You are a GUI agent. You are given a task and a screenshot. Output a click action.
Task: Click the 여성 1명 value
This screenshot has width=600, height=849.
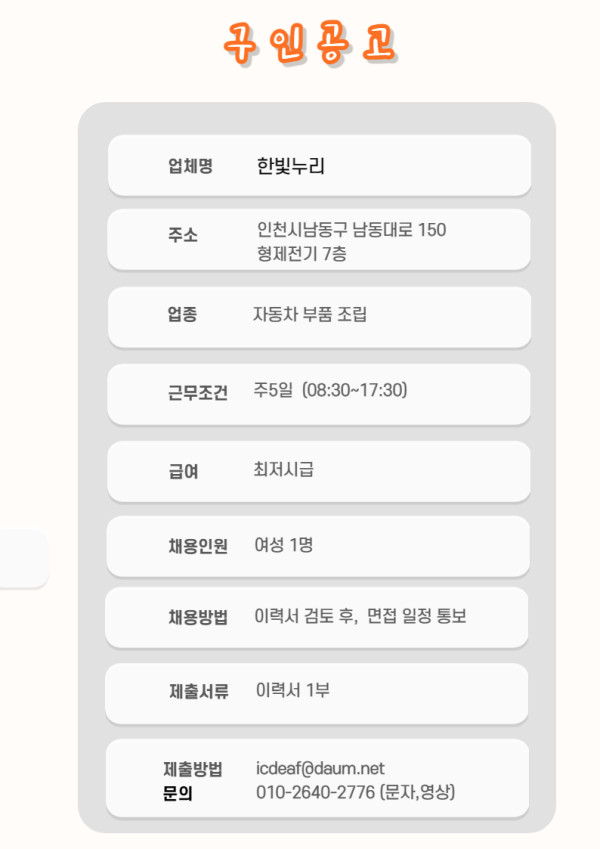click(284, 544)
